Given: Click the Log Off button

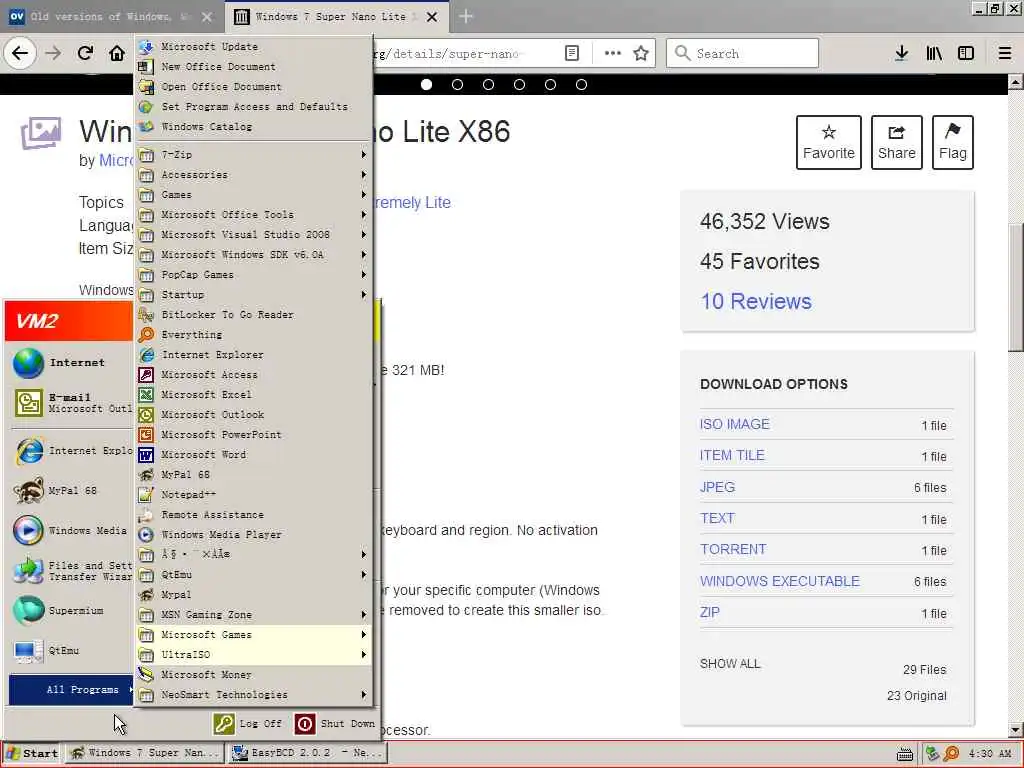Looking at the screenshot, I should click(x=248, y=724).
